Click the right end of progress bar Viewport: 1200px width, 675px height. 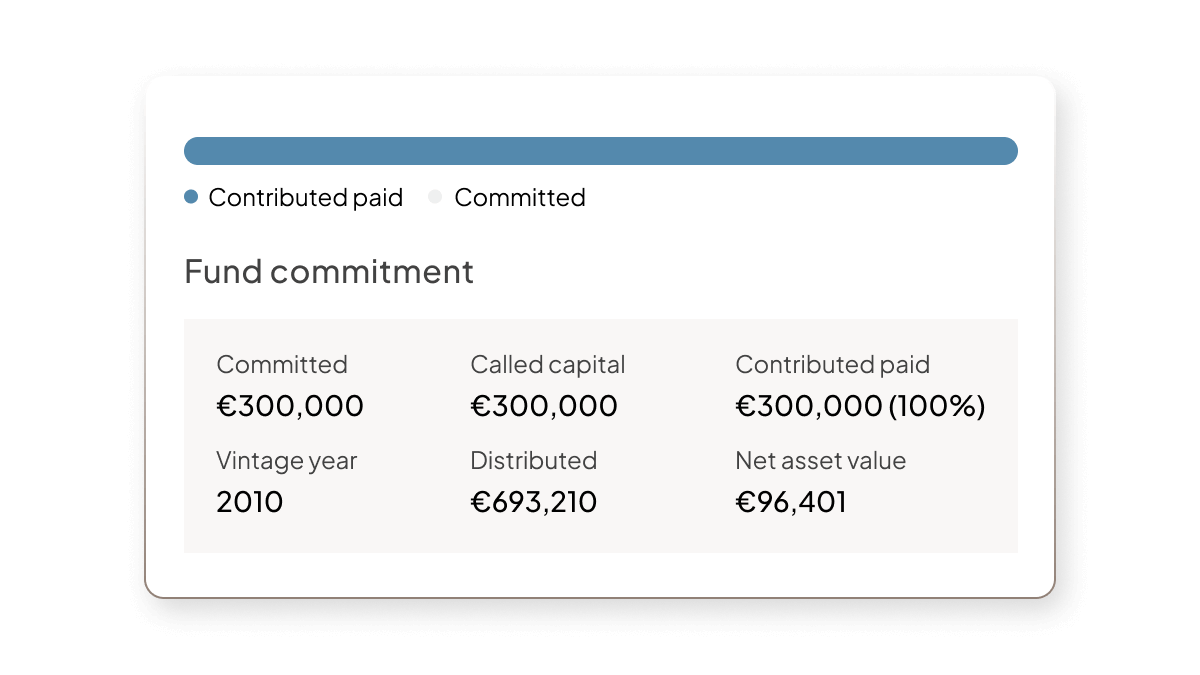(x=1008, y=151)
